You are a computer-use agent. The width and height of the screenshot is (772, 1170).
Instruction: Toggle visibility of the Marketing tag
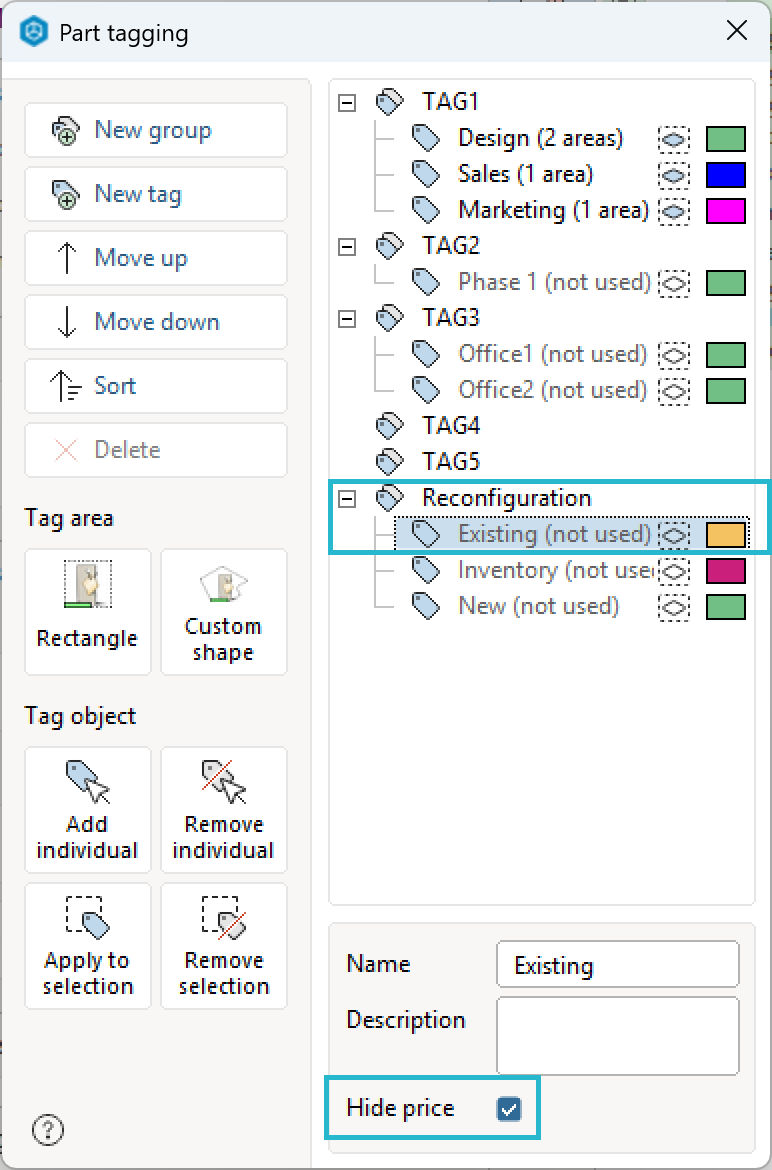tap(674, 211)
